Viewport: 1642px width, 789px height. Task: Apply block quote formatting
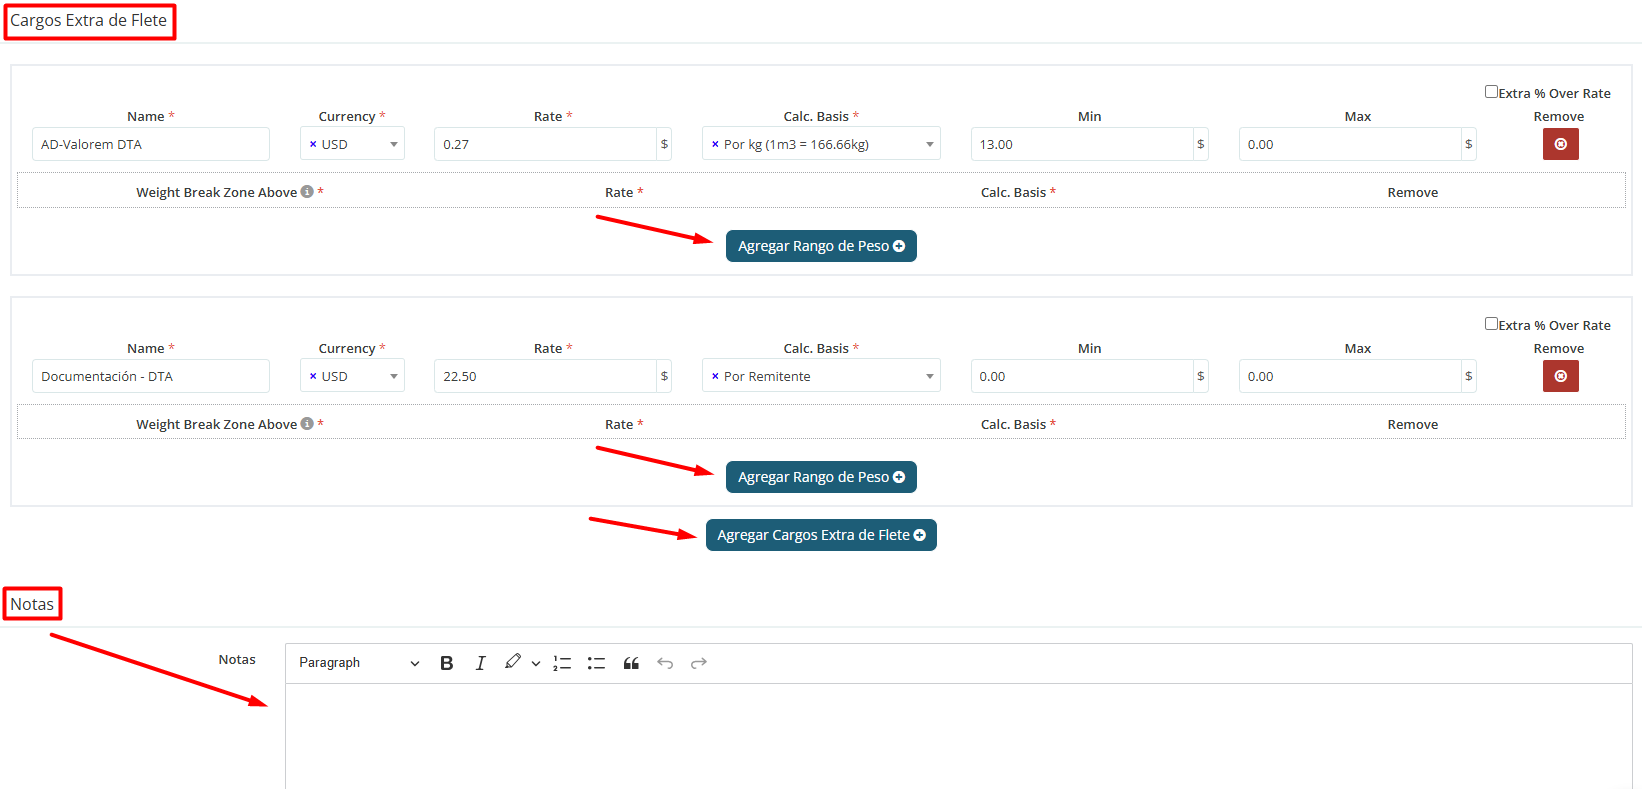coord(631,663)
